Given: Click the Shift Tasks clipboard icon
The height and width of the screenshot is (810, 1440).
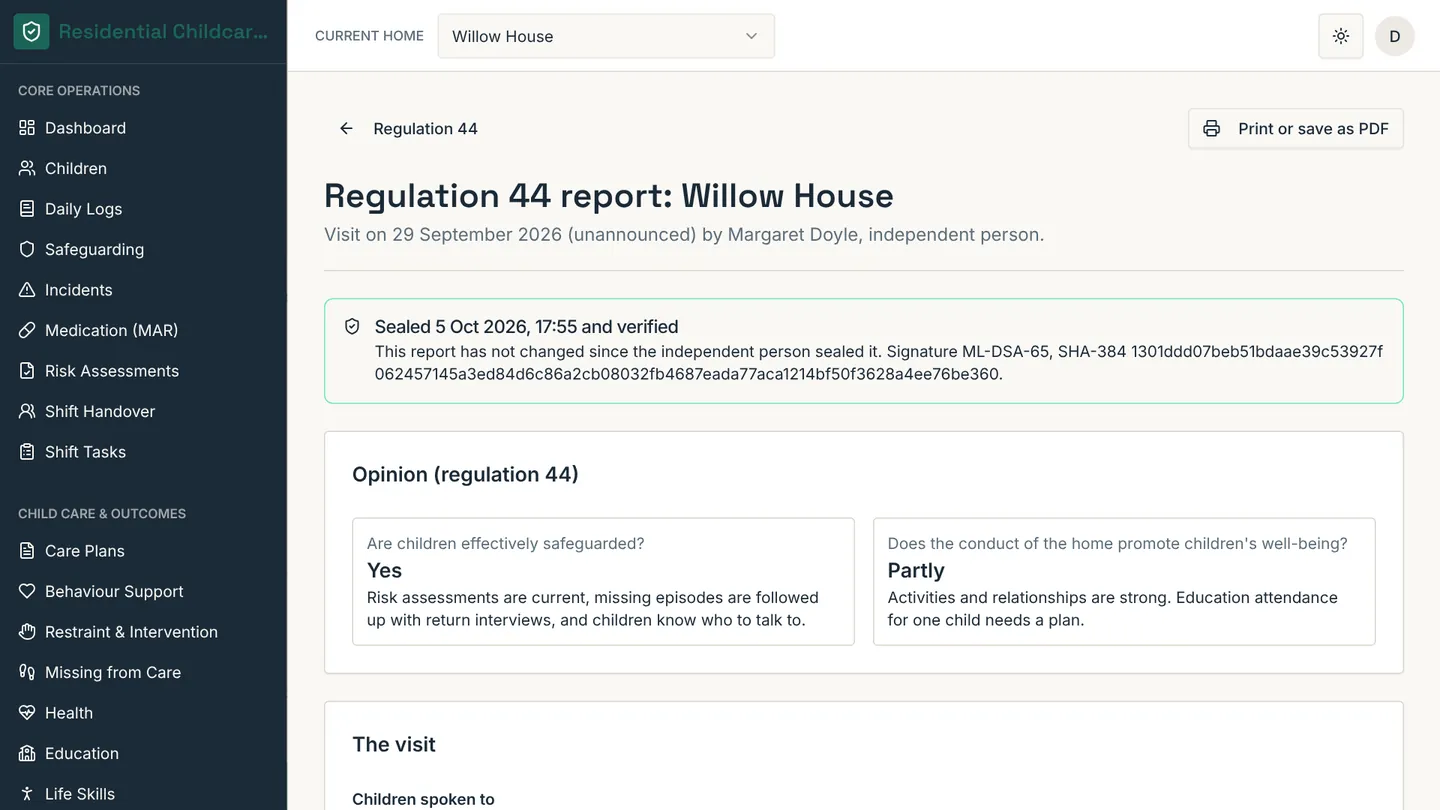Looking at the screenshot, I should (27, 452).
